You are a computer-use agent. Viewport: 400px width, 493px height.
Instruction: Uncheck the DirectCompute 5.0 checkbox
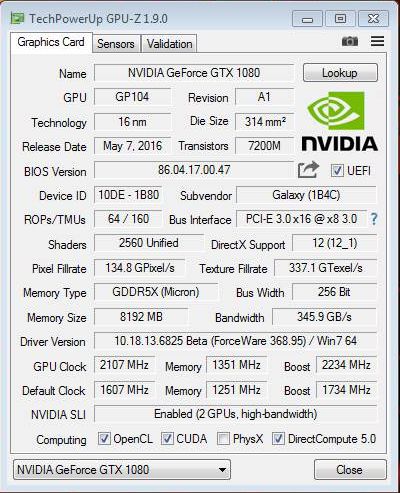coord(278,438)
